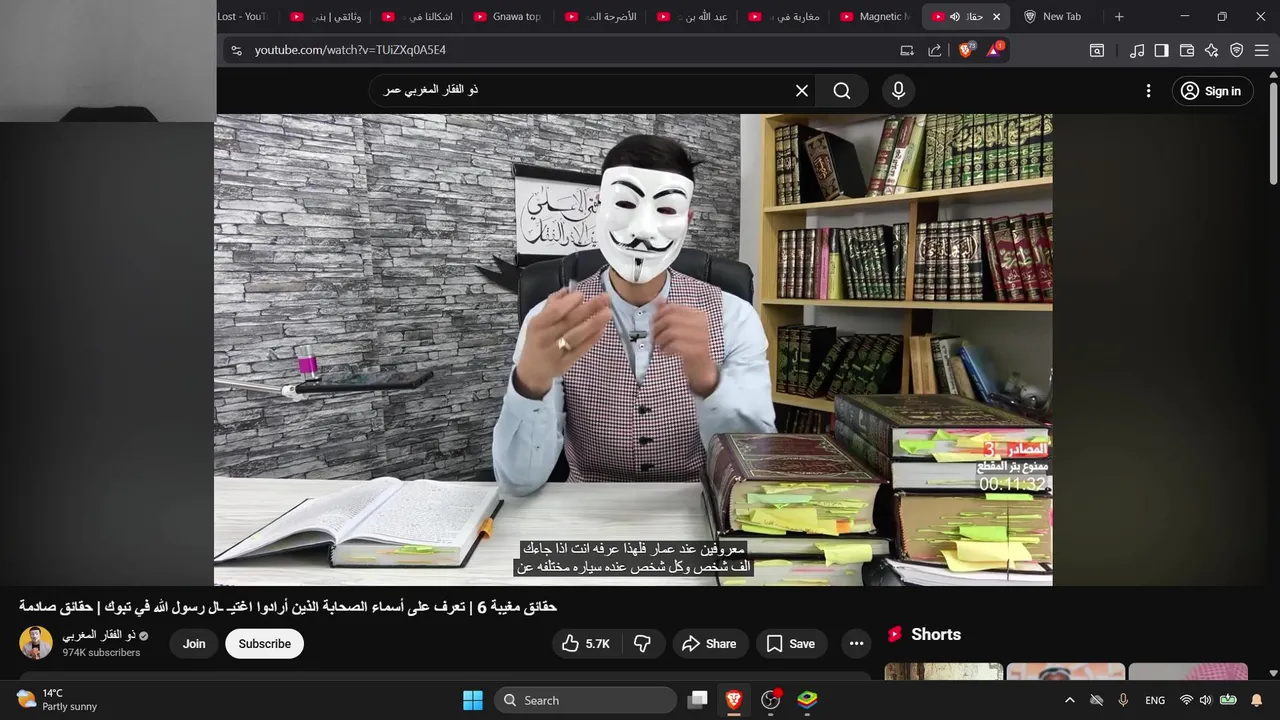Open Brave Shields lion icon

[x=966, y=50]
